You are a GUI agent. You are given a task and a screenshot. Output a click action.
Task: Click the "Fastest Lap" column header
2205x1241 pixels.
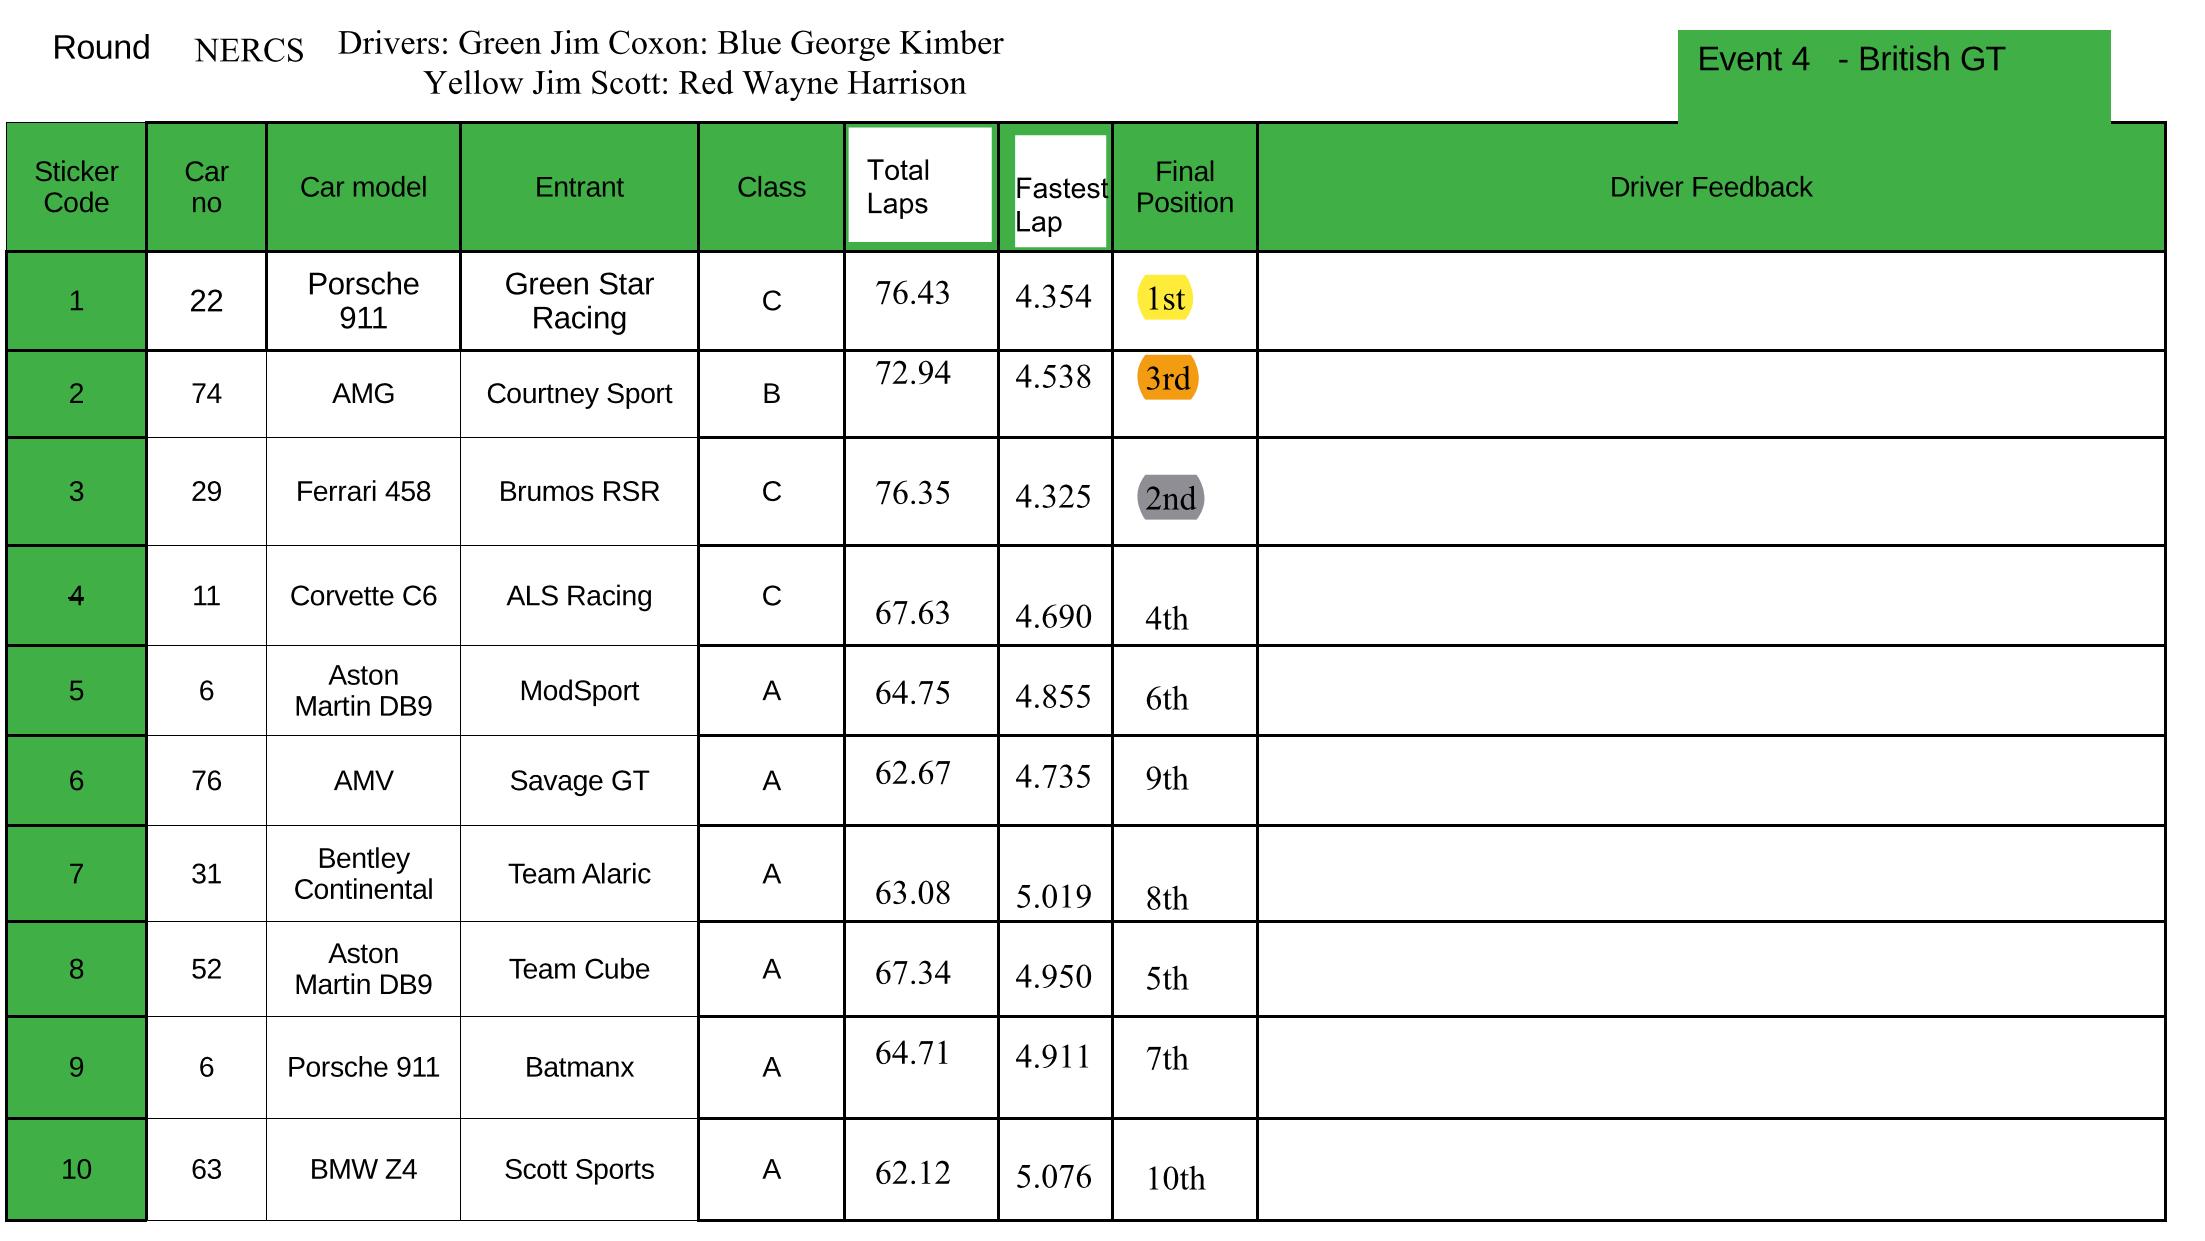pos(1060,192)
